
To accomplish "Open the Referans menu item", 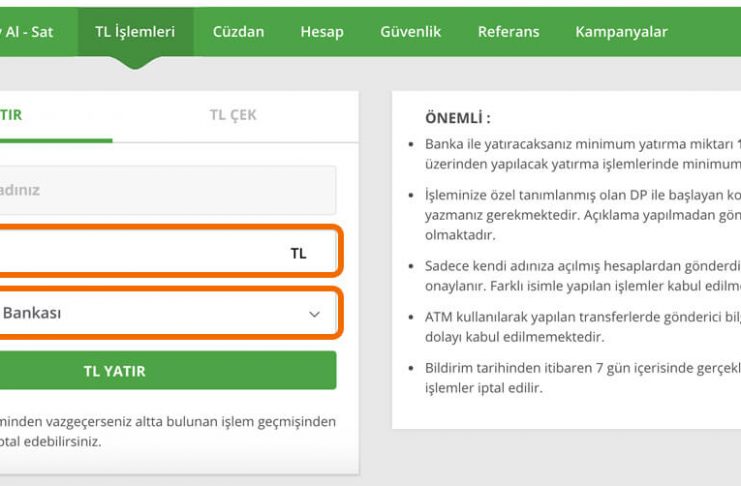I will pyautogui.click(x=508, y=32).
